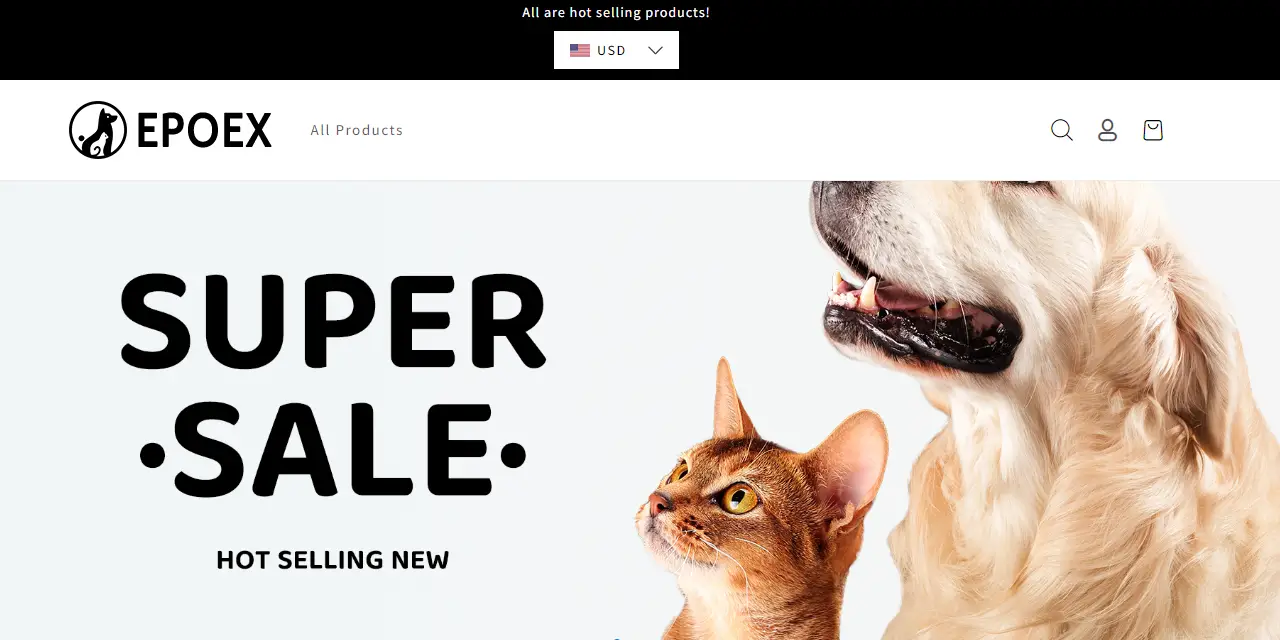This screenshot has width=1280, height=640.
Task: Open the search magnifier icon
Action: (x=1062, y=130)
